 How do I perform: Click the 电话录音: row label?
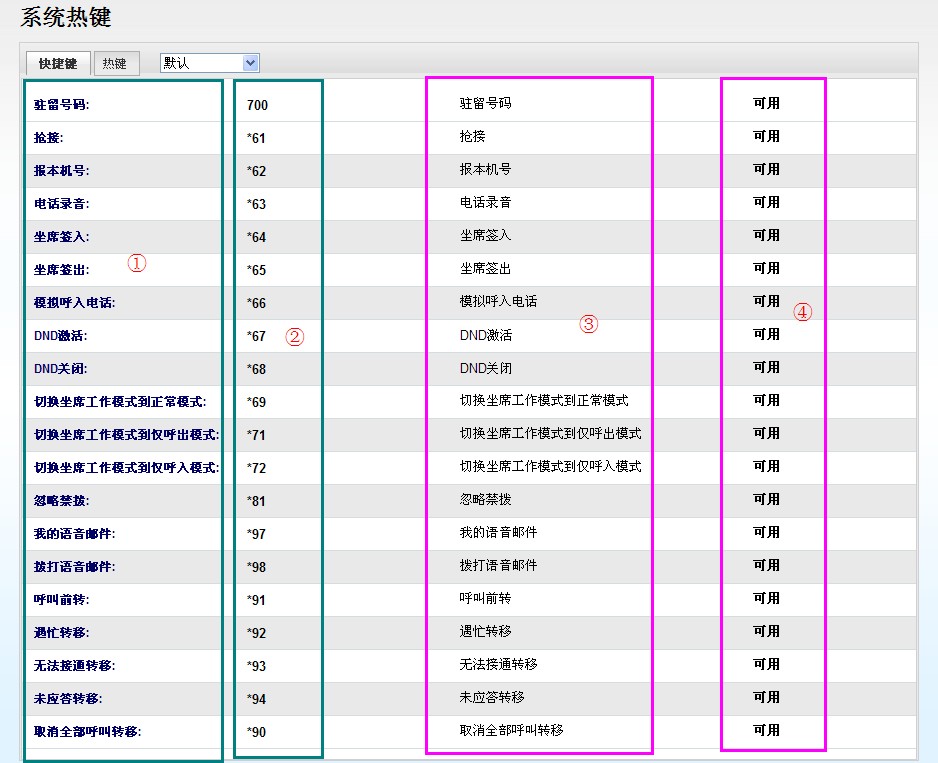62,204
